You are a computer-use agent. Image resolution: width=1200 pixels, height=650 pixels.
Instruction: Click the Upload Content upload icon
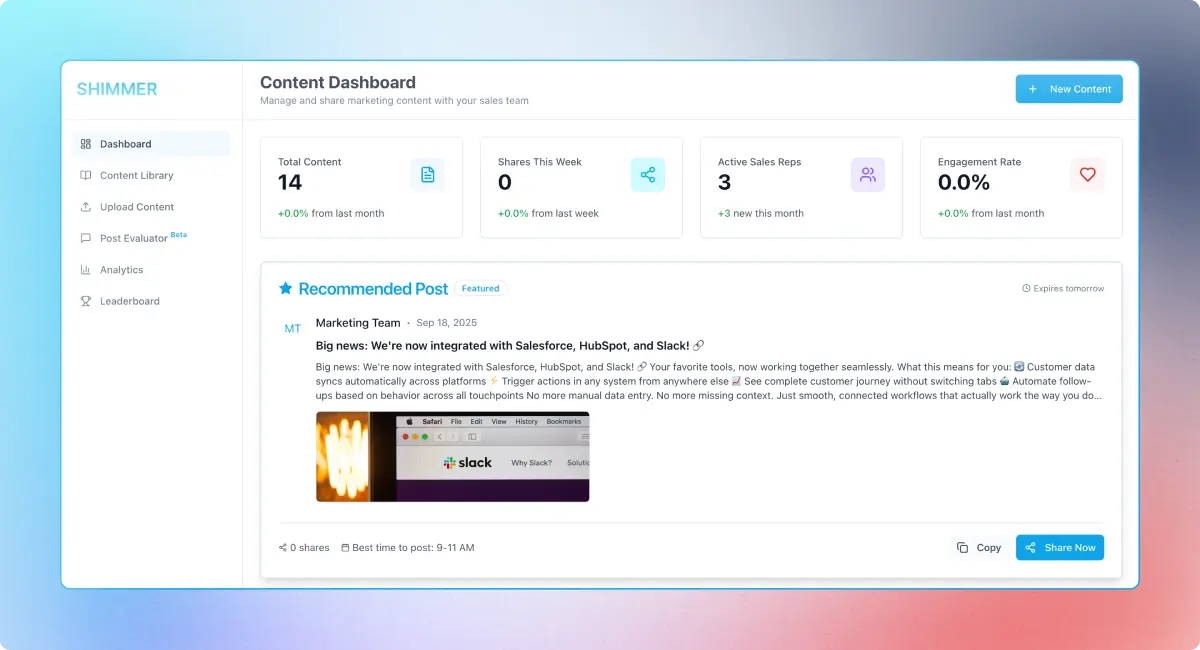[x=86, y=206]
